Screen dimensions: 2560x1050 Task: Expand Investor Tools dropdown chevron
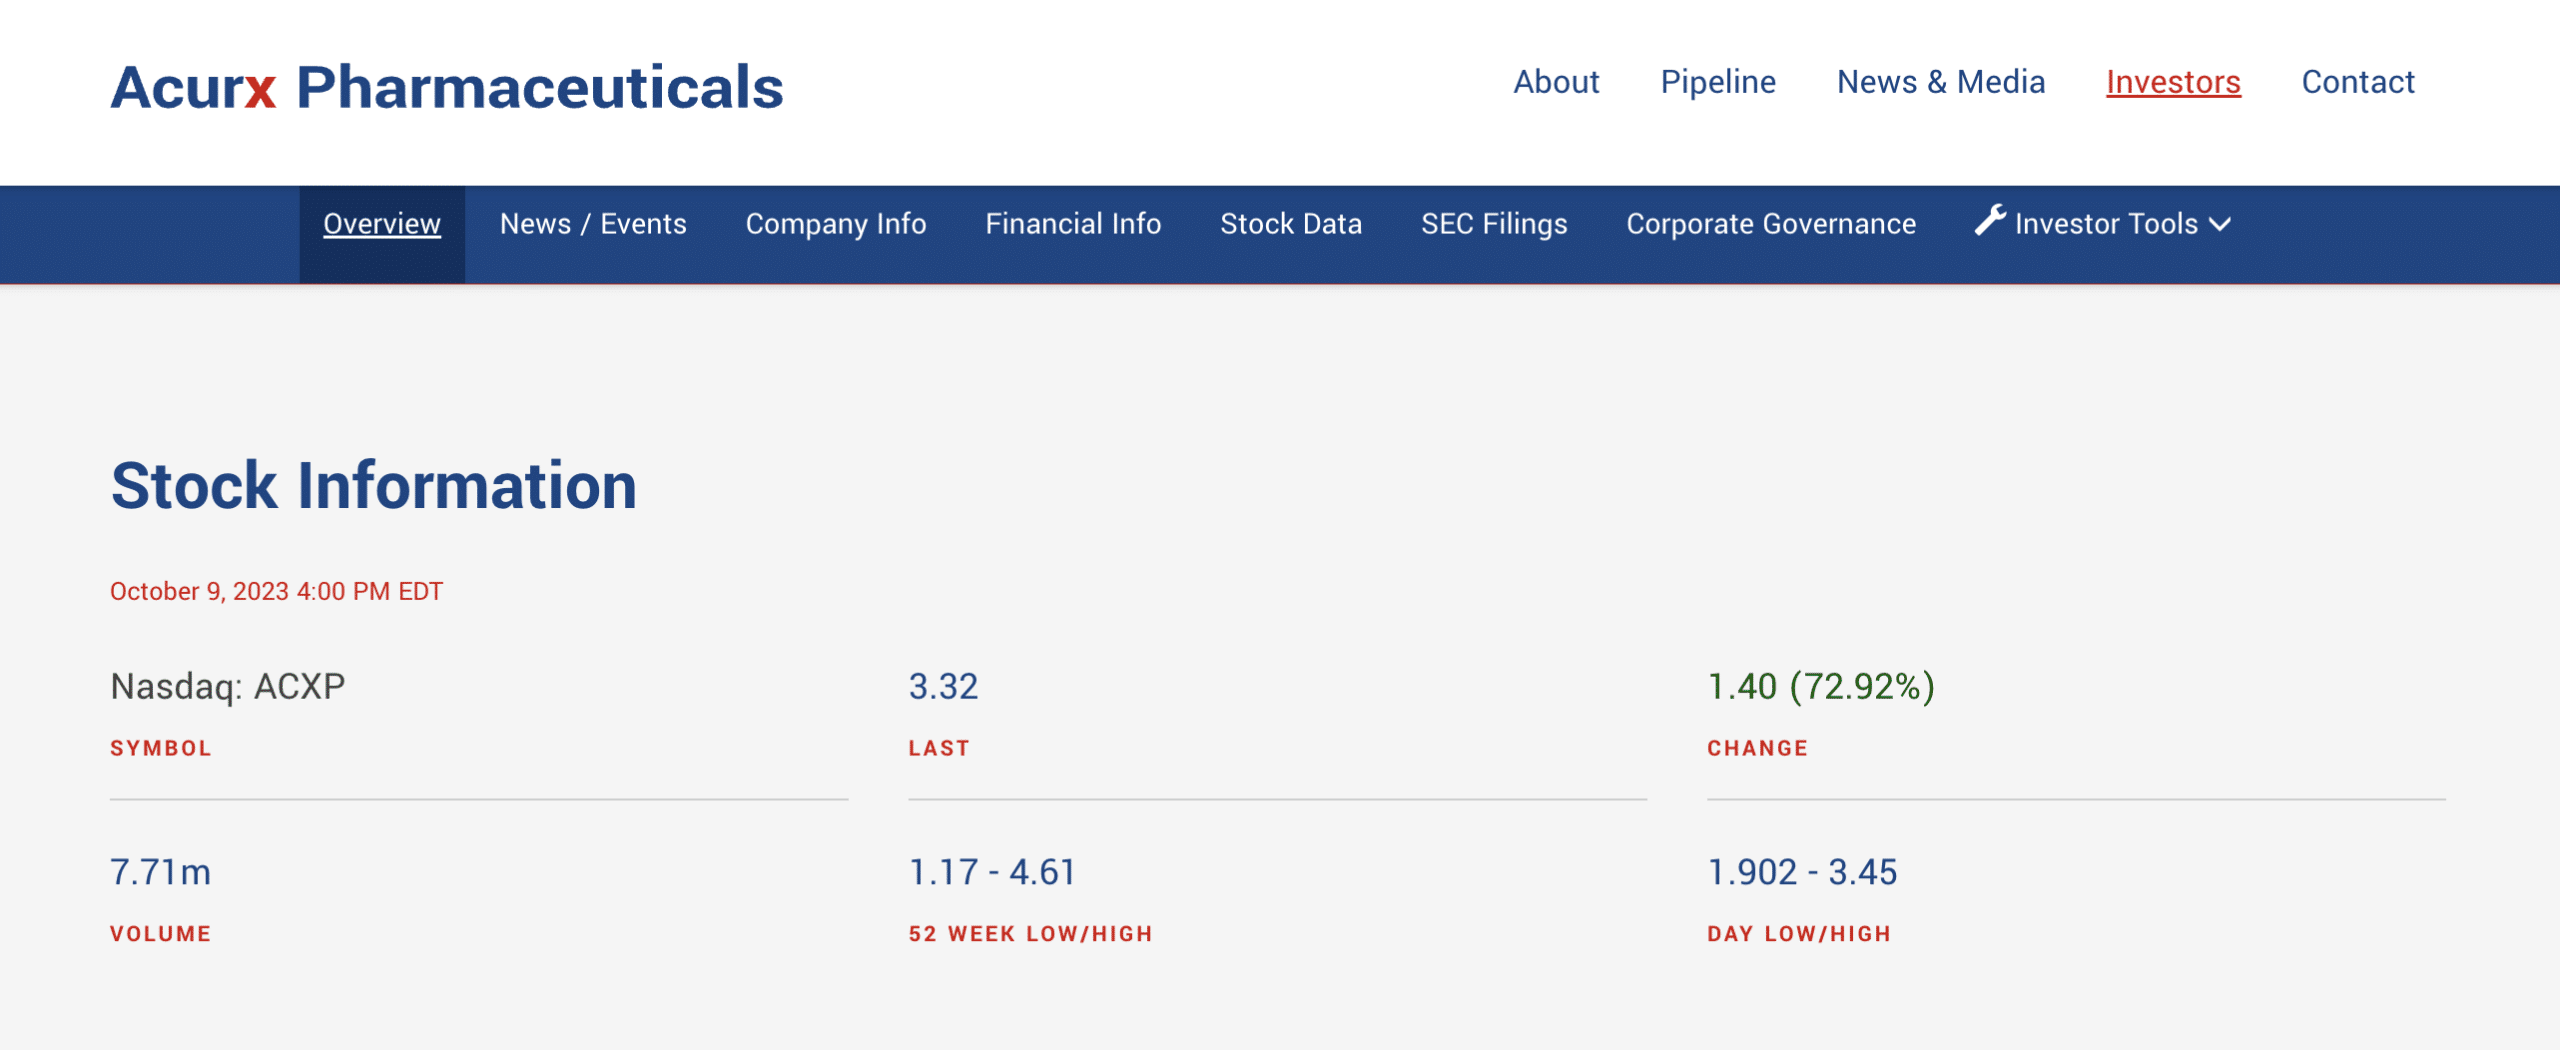2220,225
